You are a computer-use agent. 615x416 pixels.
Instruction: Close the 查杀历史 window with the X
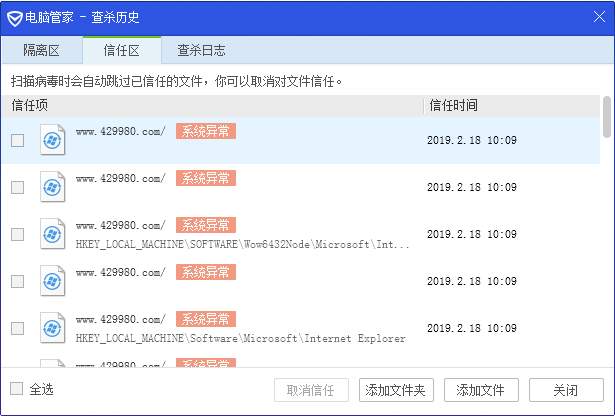599,16
